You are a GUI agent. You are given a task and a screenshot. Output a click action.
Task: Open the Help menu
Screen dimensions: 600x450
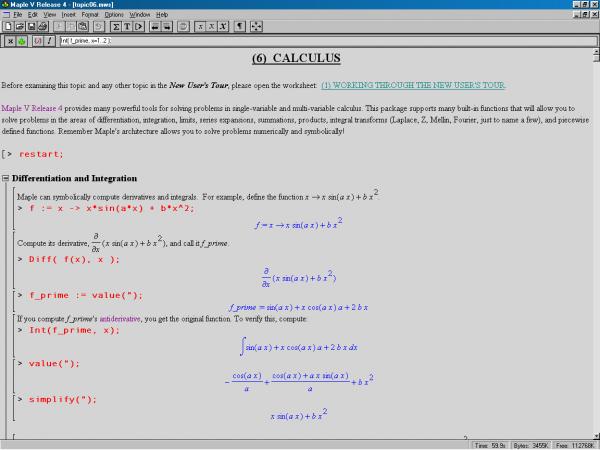[162, 15]
